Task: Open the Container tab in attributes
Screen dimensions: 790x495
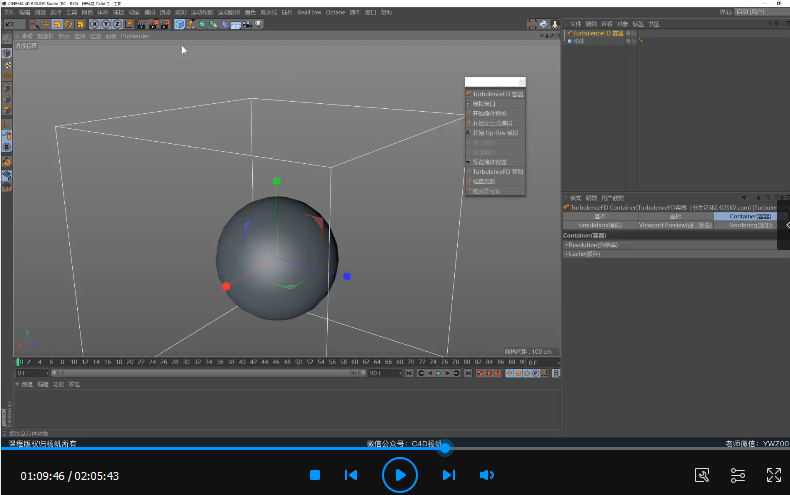Action: pos(750,216)
